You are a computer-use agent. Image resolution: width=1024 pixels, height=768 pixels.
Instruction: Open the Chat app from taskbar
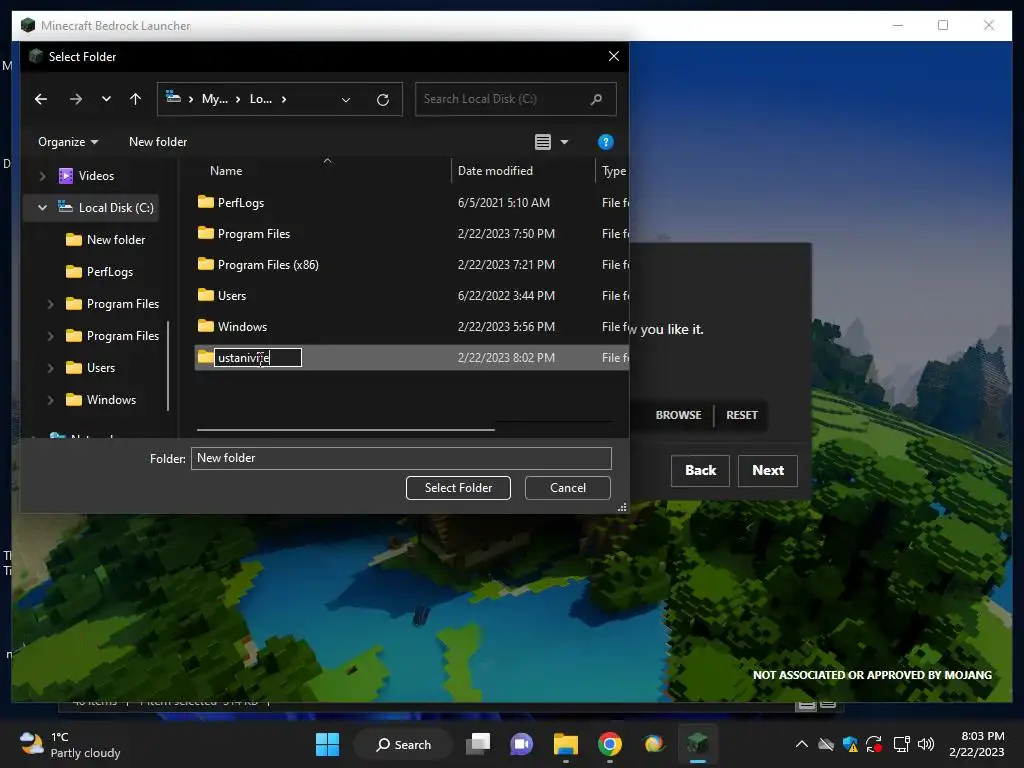point(521,744)
